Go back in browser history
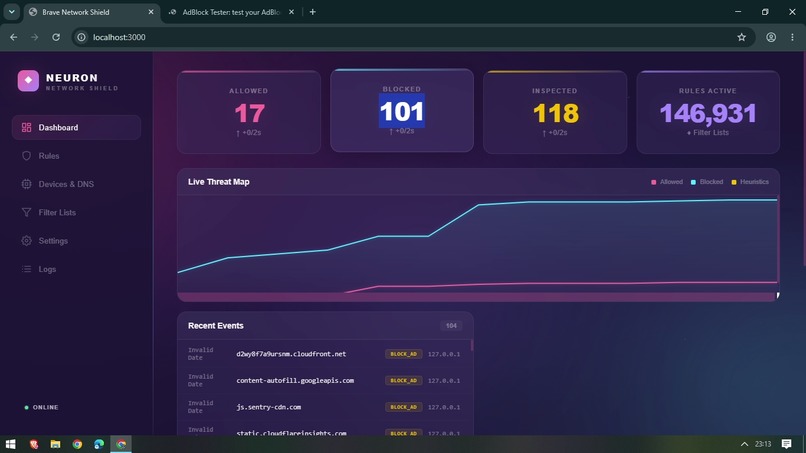The width and height of the screenshot is (806, 453). [14, 37]
